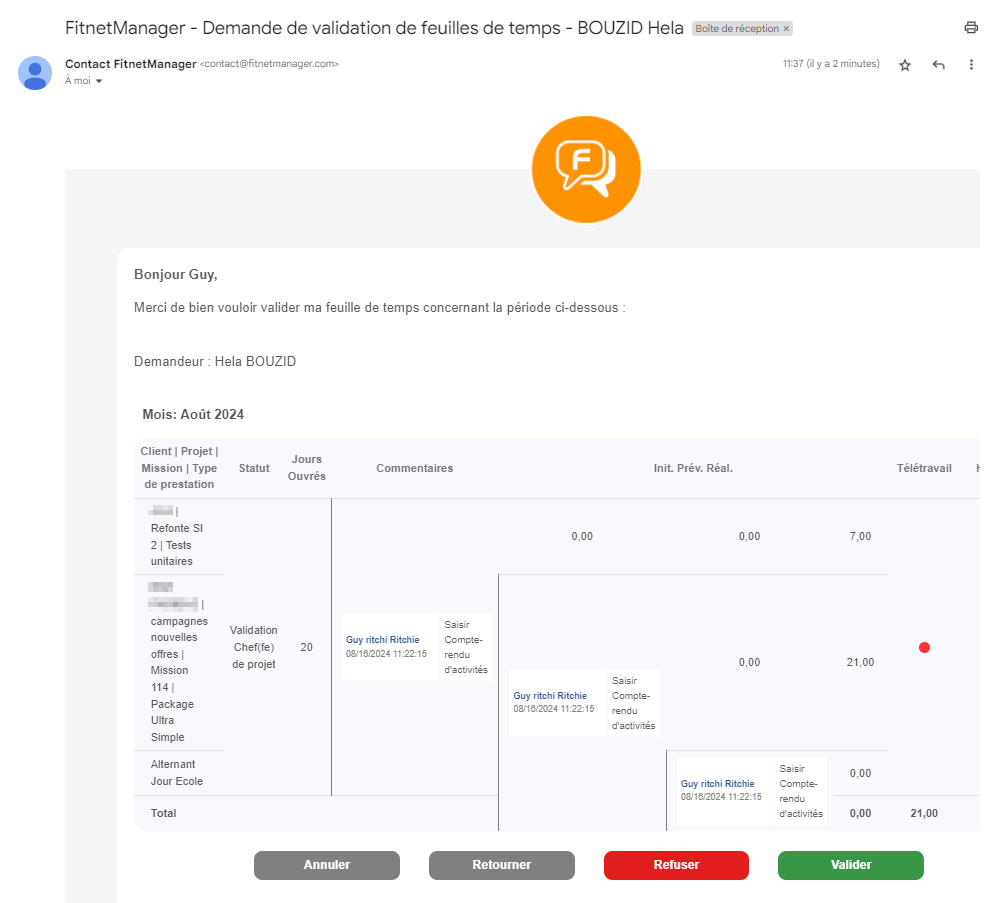The height and width of the screenshot is (903, 990).
Task: Open Guy ritchi Ritchie link under Commentaires column
Action: pyautogui.click(x=383, y=640)
